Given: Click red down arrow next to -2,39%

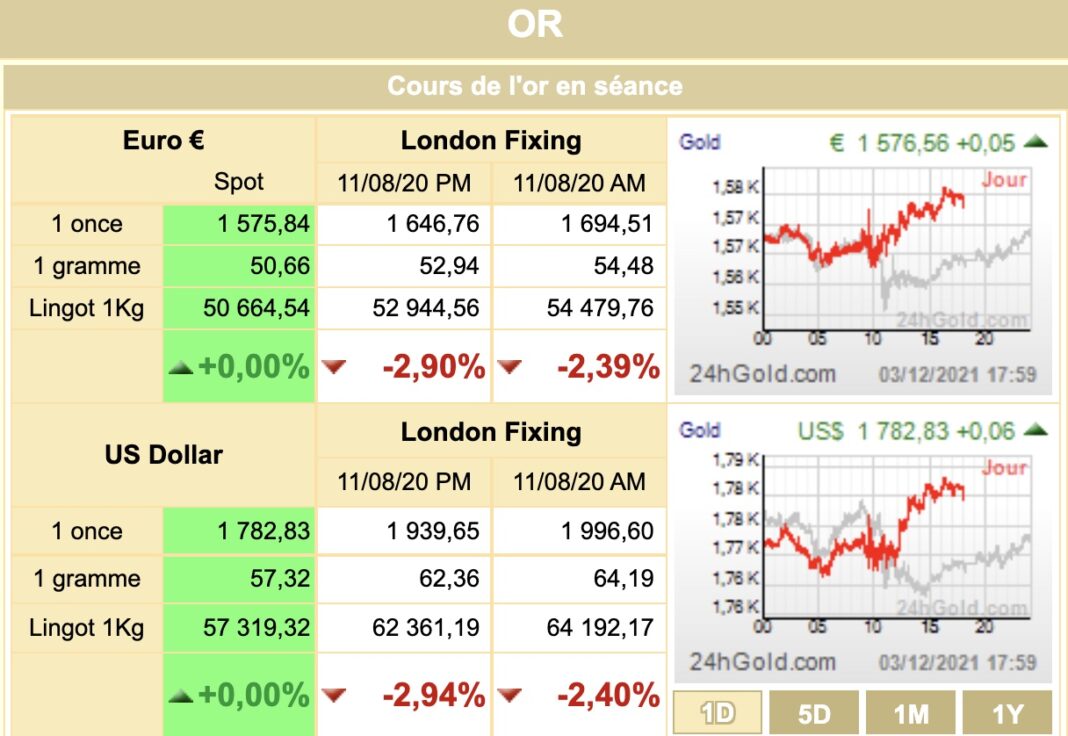Looking at the screenshot, I should [x=509, y=367].
